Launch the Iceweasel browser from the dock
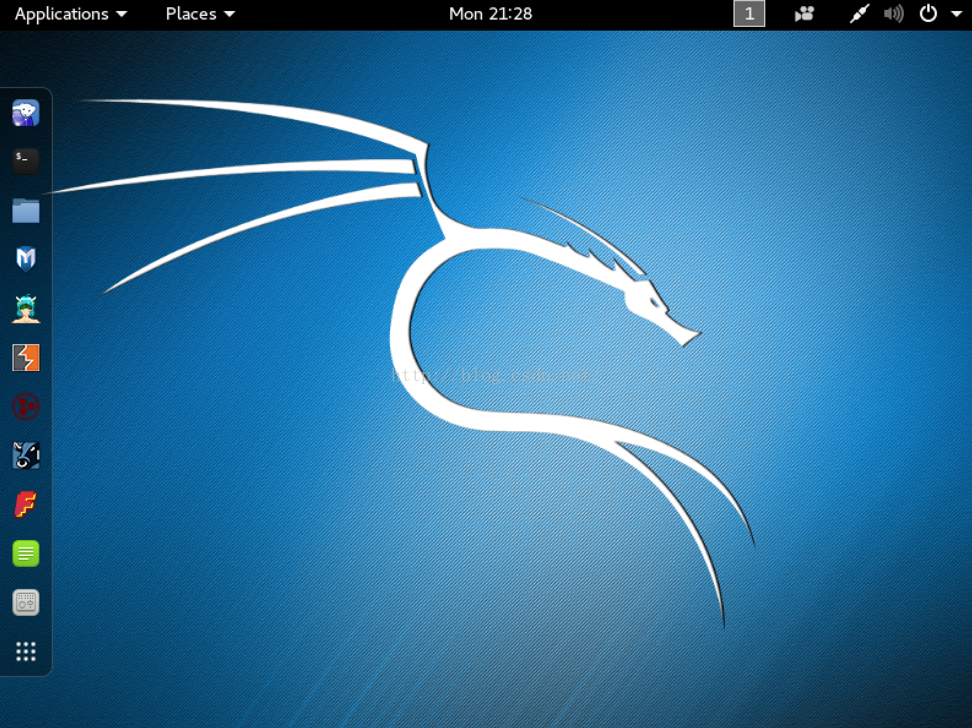 [x=26, y=113]
